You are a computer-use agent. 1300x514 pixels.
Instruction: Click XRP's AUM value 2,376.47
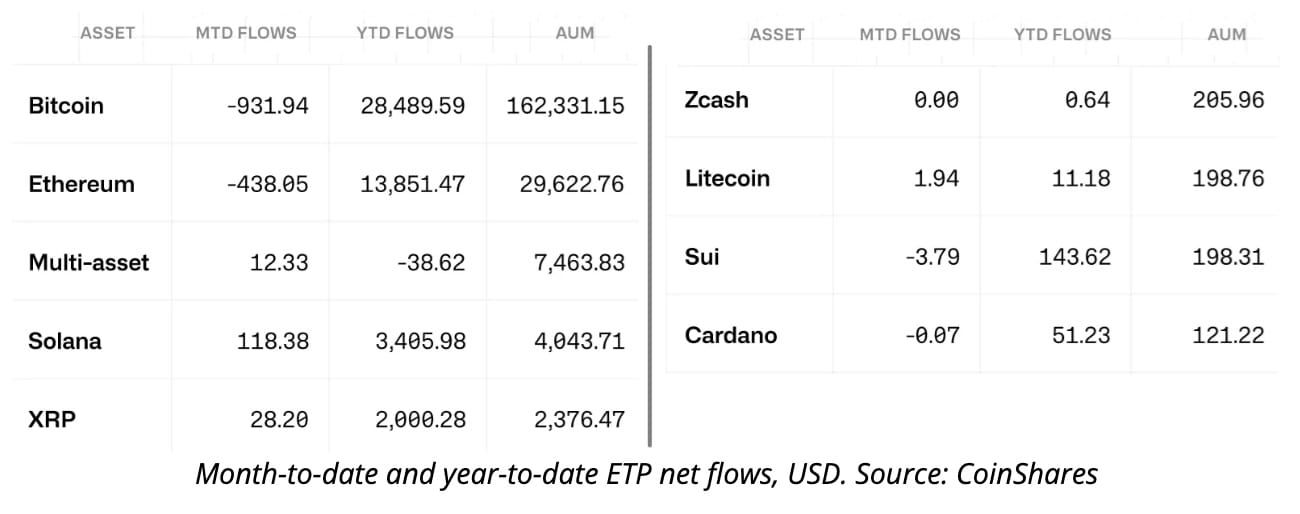pyautogui.click(x=579, y=420)
